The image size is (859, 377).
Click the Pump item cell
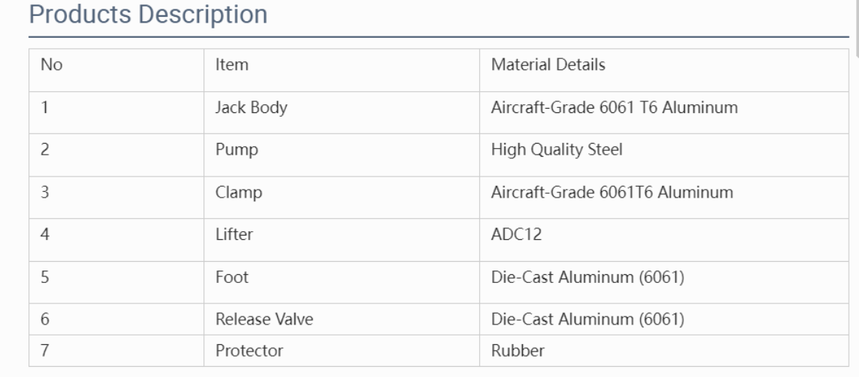341,155
